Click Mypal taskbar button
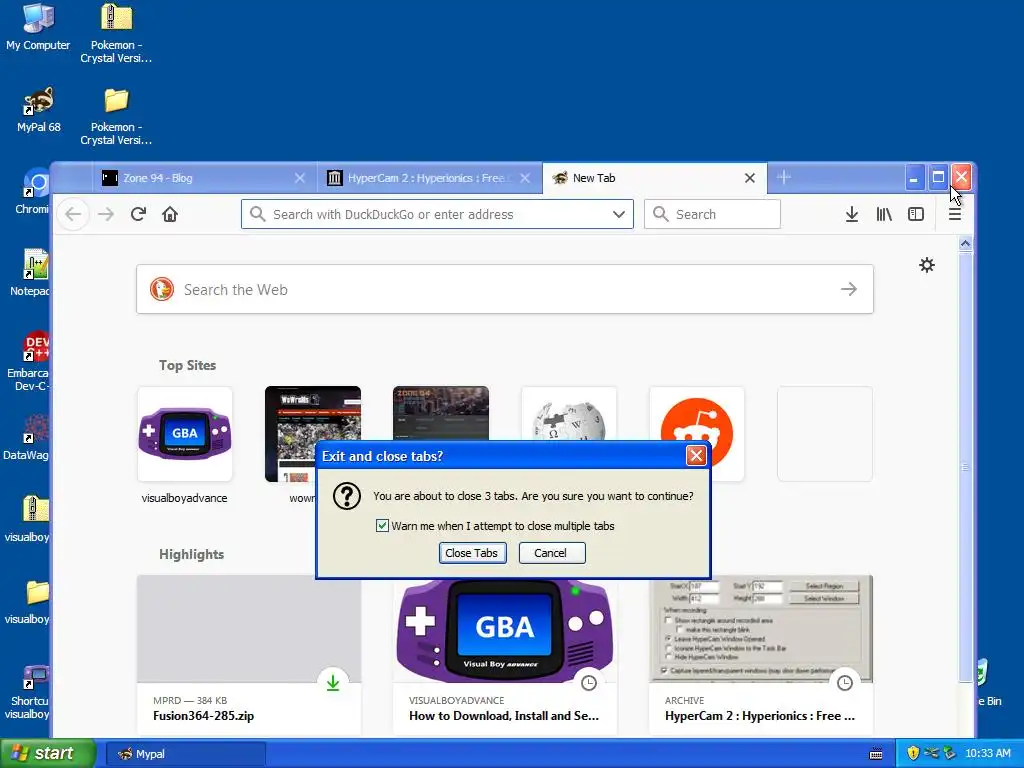This screenshot has height=768, width=1024. tap(185, 754)
